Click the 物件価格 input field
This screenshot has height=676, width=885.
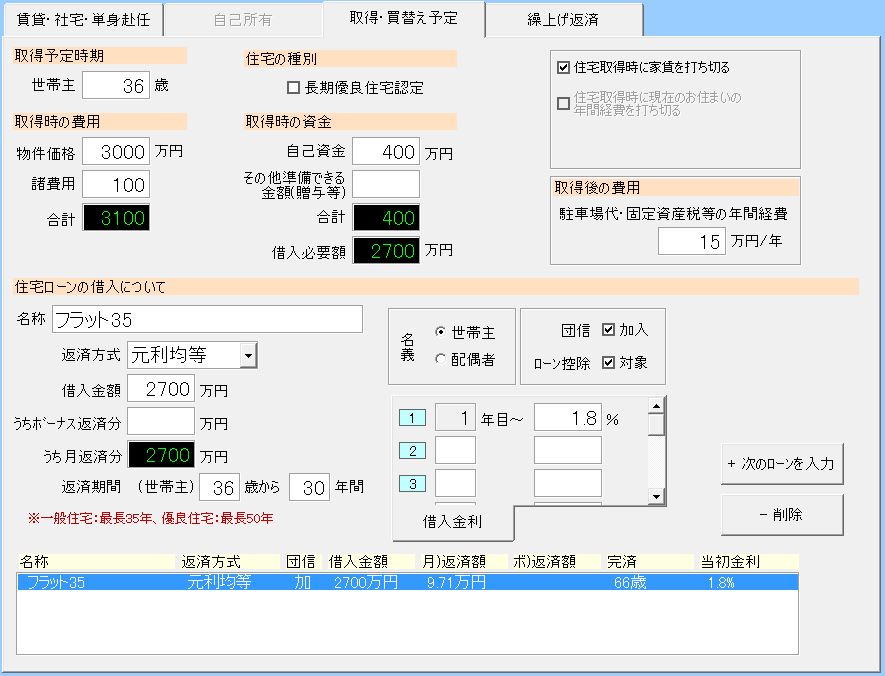116,152
